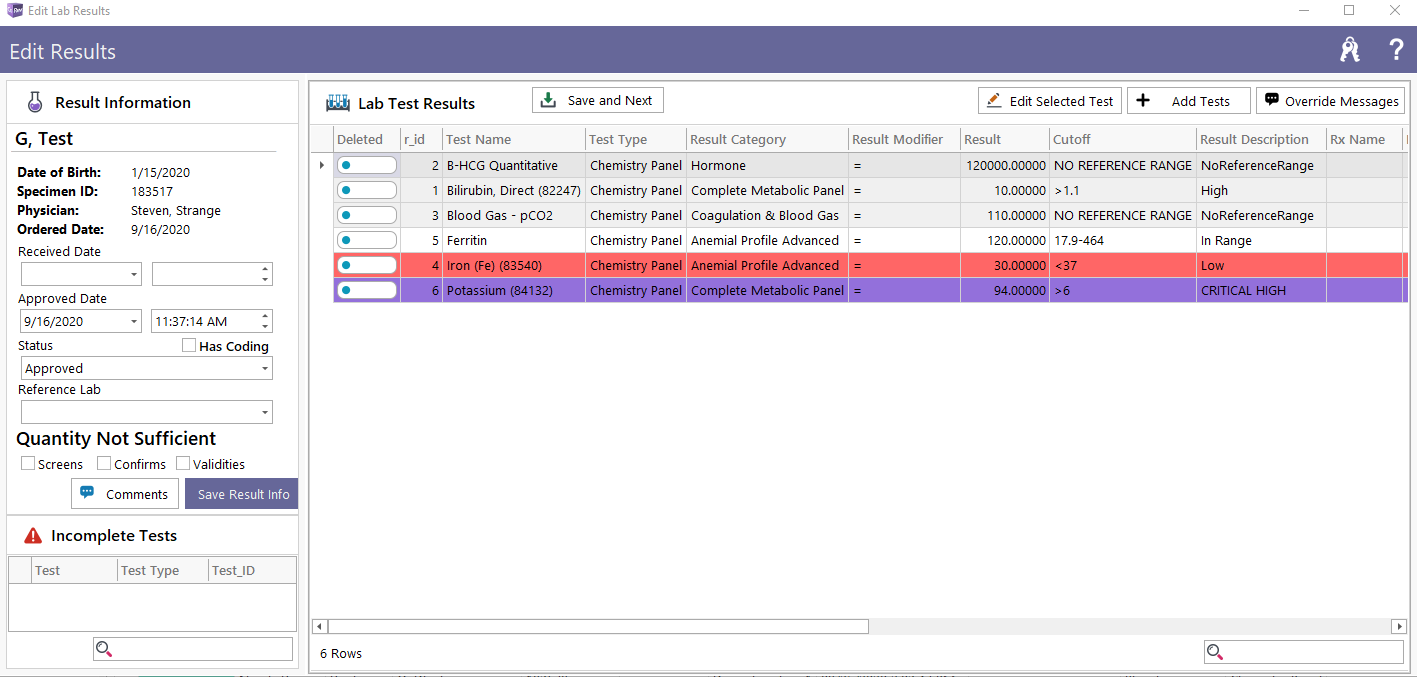Click the Save and Next button

(597, 101)
